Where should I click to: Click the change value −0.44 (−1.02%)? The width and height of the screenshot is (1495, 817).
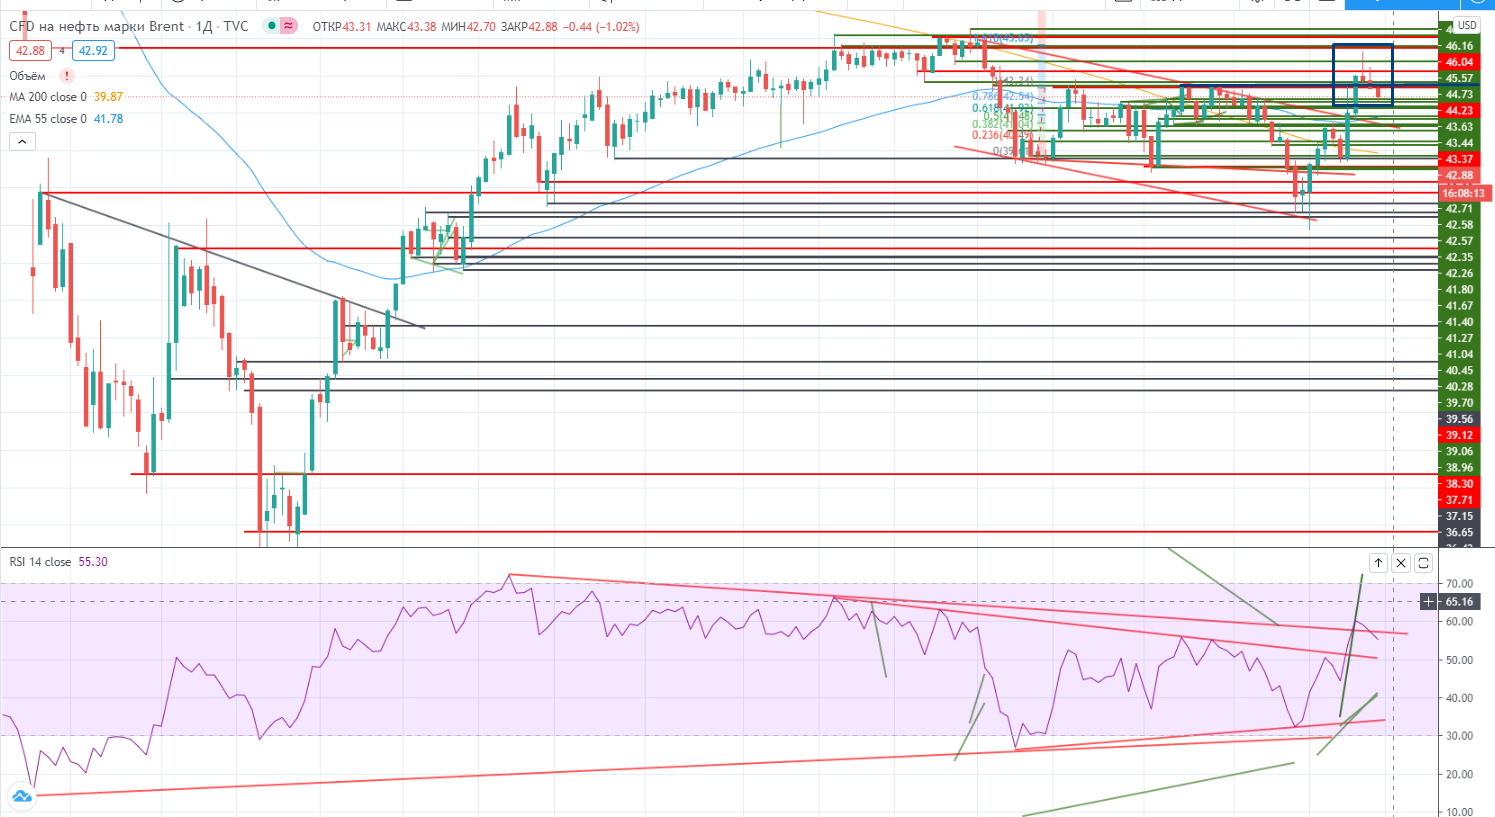pos(601,27)
